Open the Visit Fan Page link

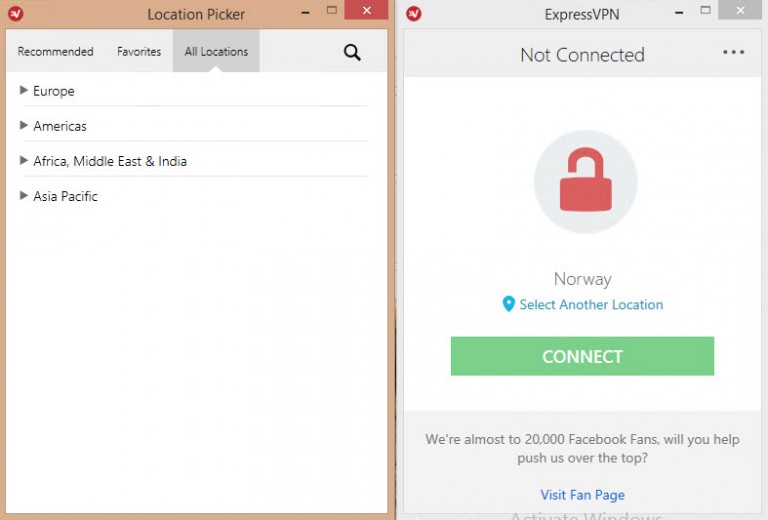coord(582,495)
